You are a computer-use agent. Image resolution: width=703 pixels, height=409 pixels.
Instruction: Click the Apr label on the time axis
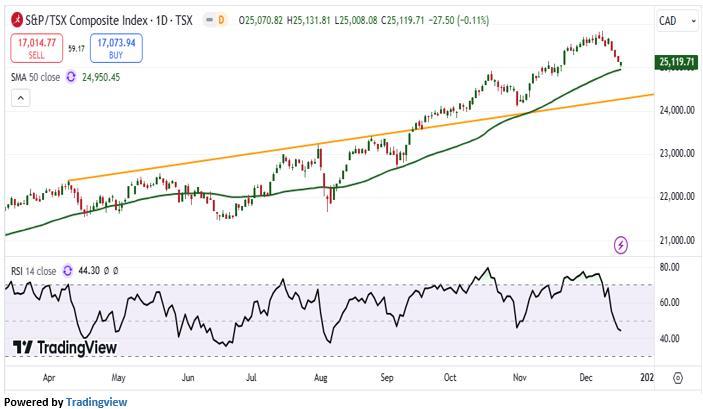pos(49,378)
